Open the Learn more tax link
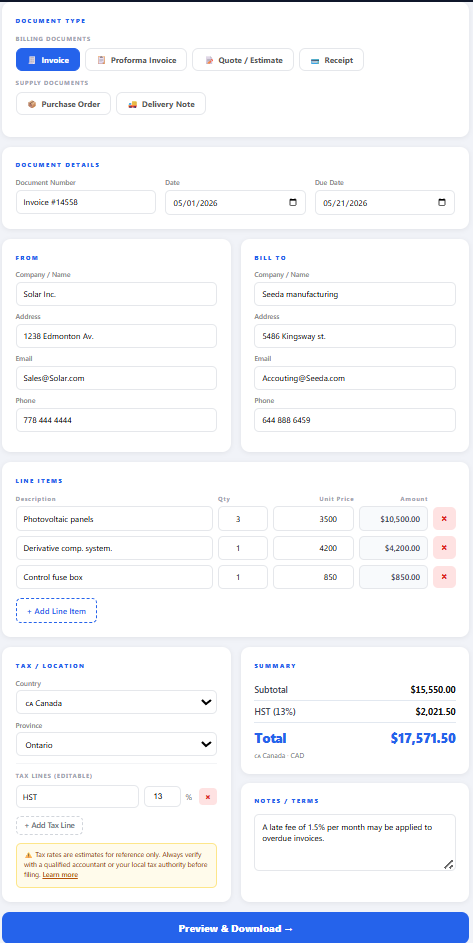This screenshot has width=473, height=943. tap(60, 874)
